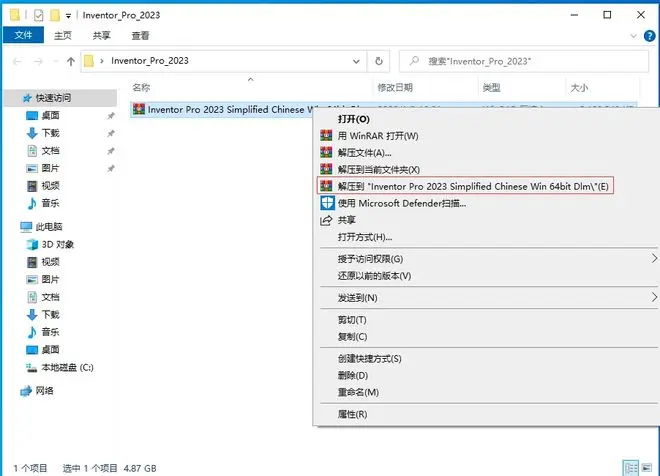Switch to details view icon in status bar
The height and width of the screenshot is (476, 660).
(x=631, y=468)
